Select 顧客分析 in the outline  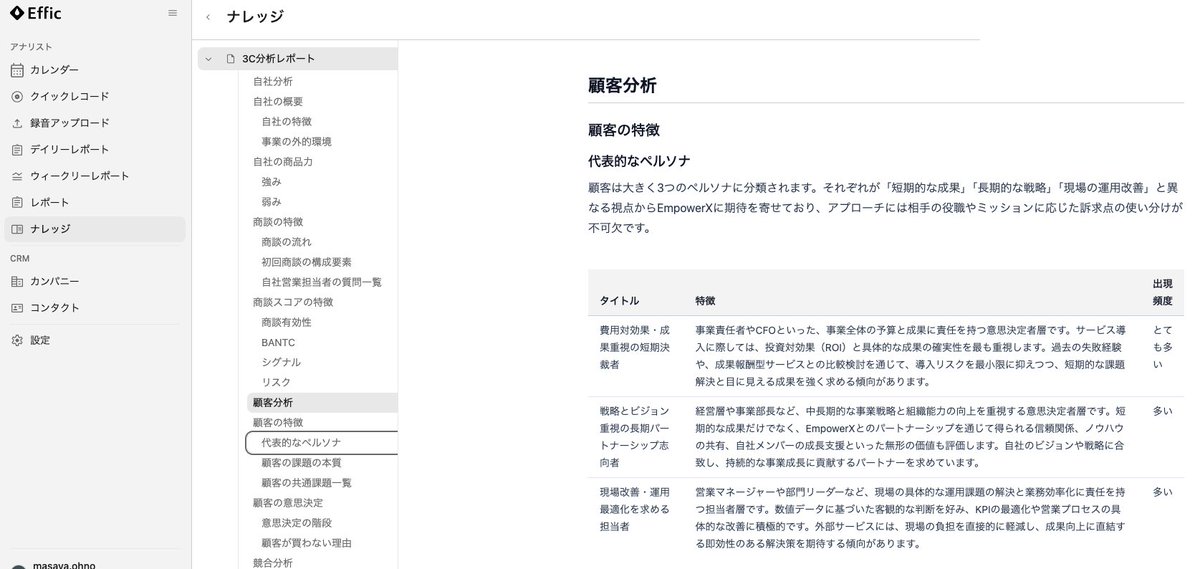pyautogui.click(x=322, y=403)
